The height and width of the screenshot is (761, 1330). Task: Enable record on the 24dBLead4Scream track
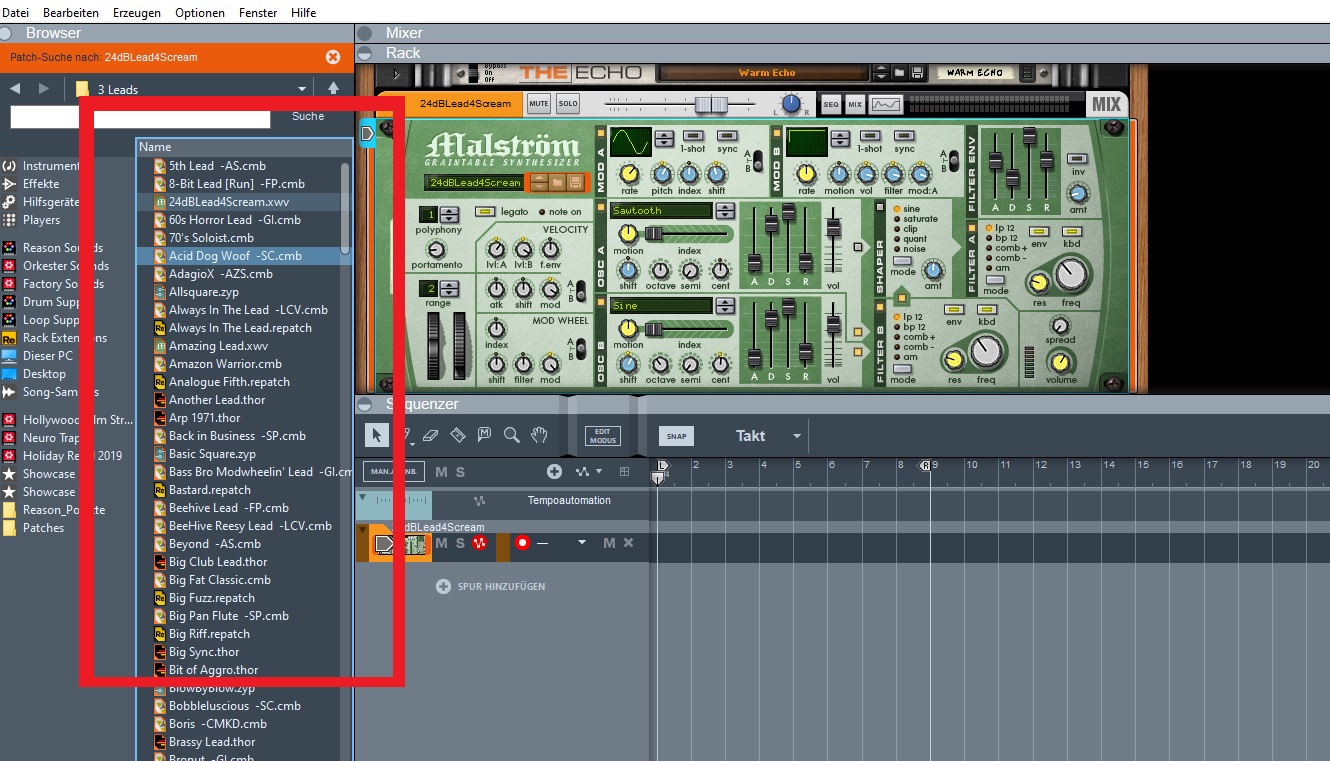point(522,543)
